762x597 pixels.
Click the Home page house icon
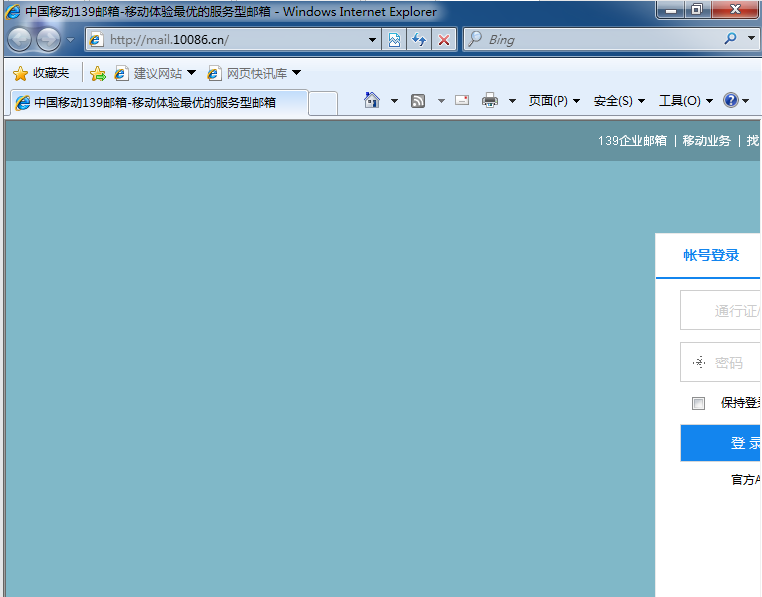coord(372,101)
